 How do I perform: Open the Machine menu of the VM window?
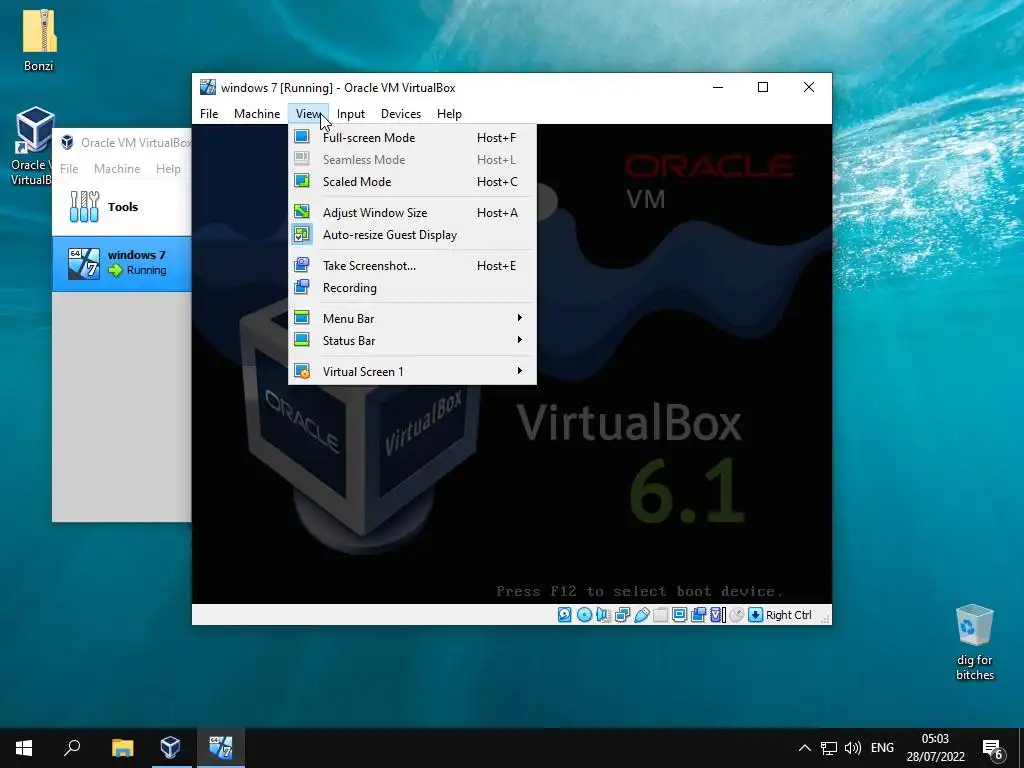tap(257, 114)
